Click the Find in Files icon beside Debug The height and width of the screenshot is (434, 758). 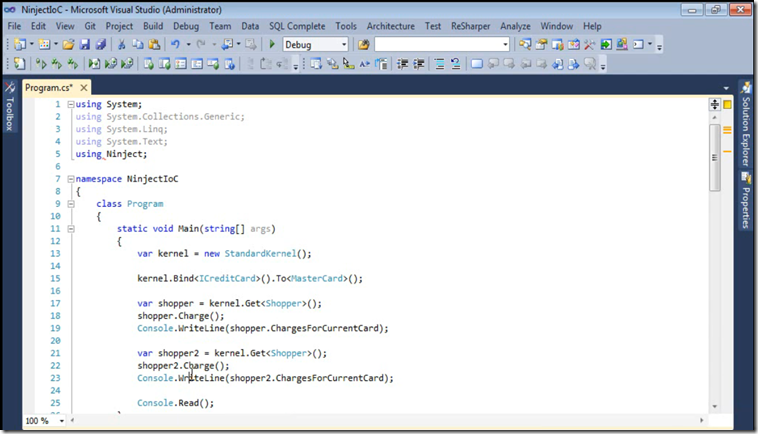pyautogui.click(x=364, y=44)
